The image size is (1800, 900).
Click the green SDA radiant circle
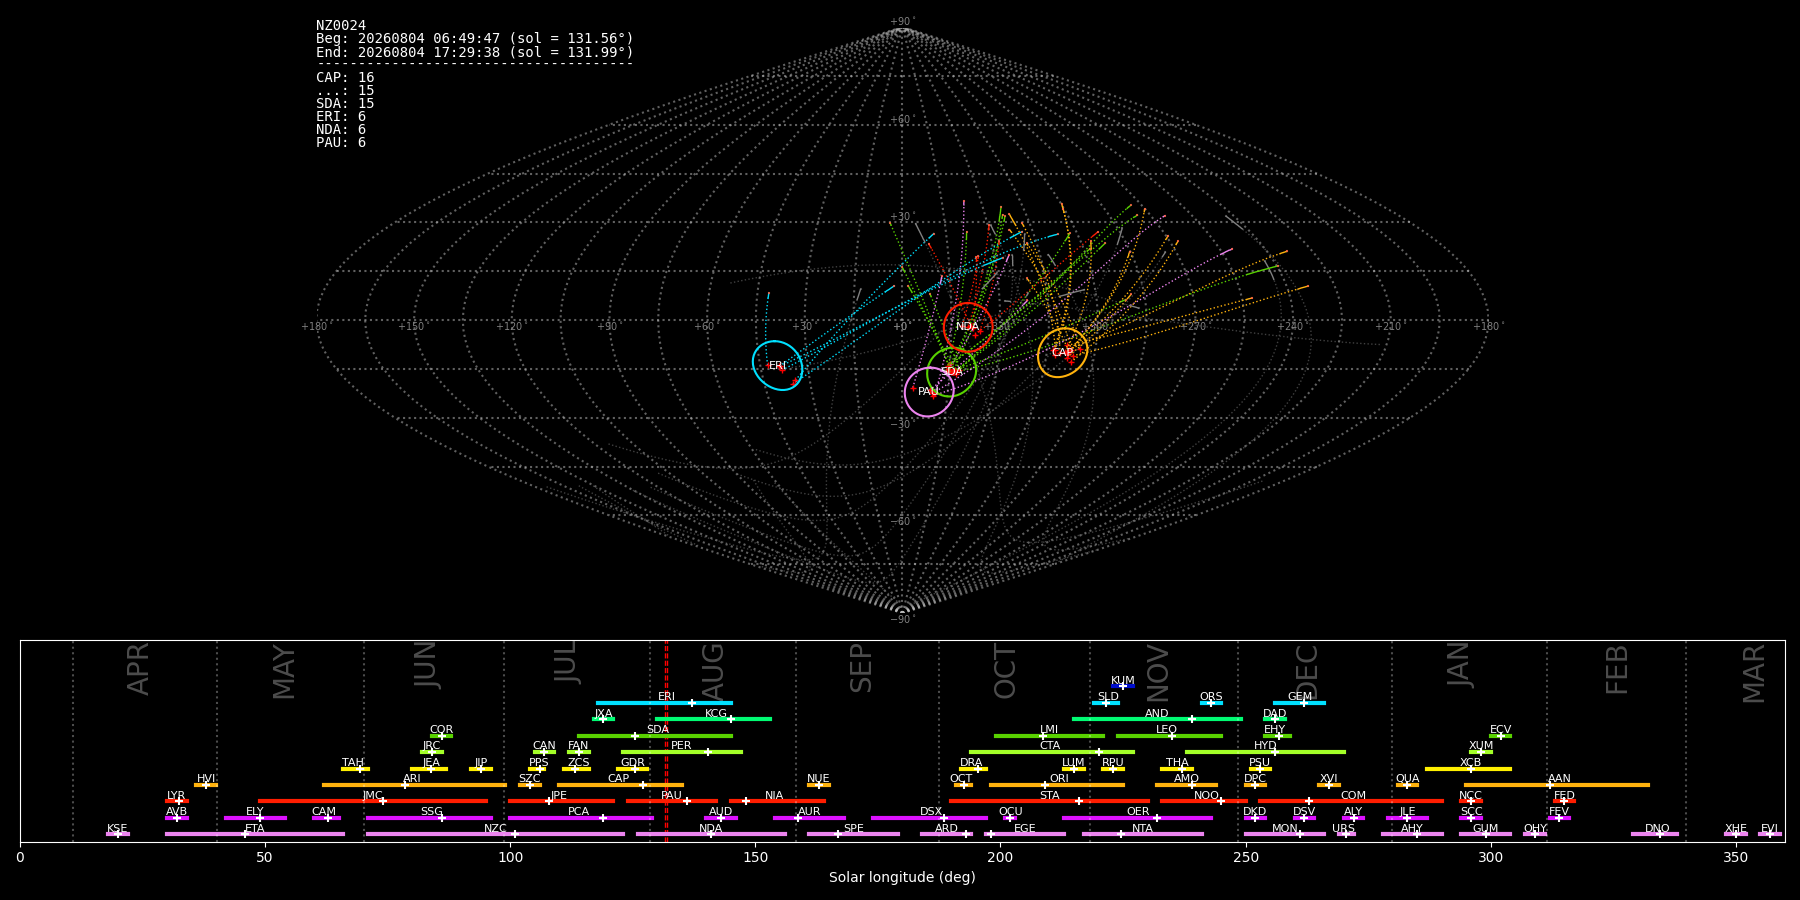pos(951,372)
